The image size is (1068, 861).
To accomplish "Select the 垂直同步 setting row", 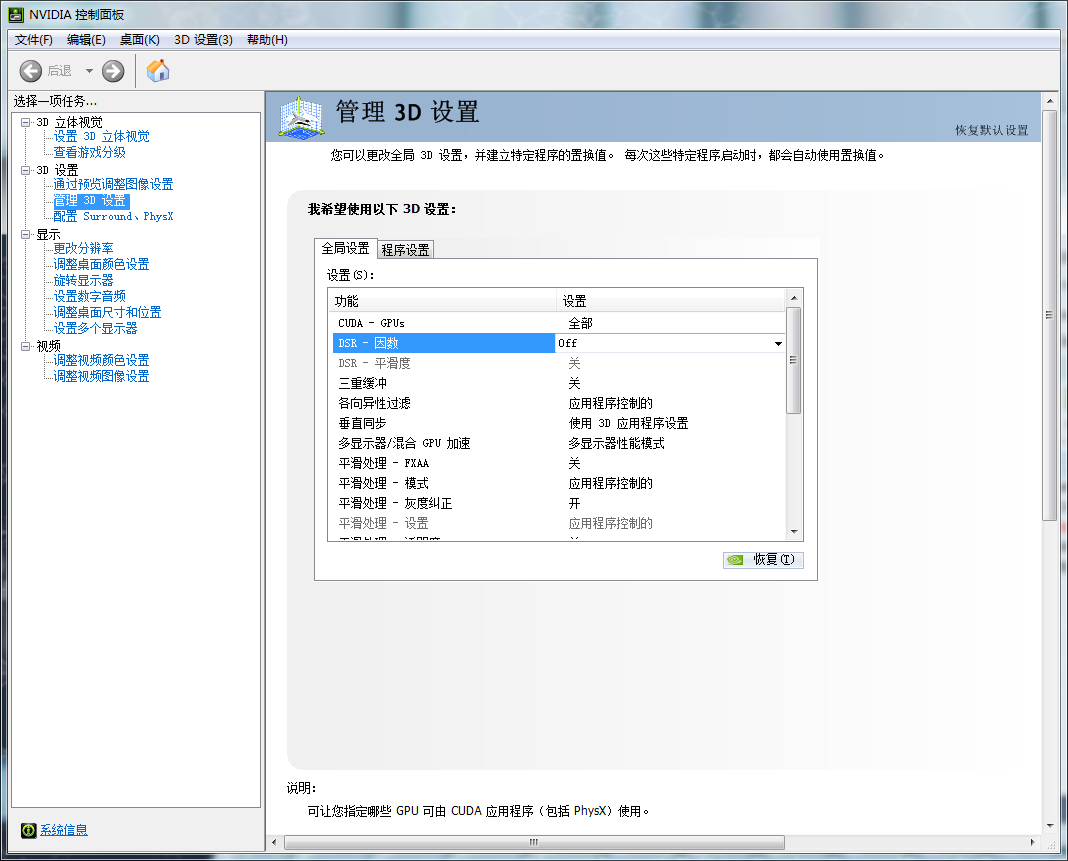I will [x=559, y=423].
